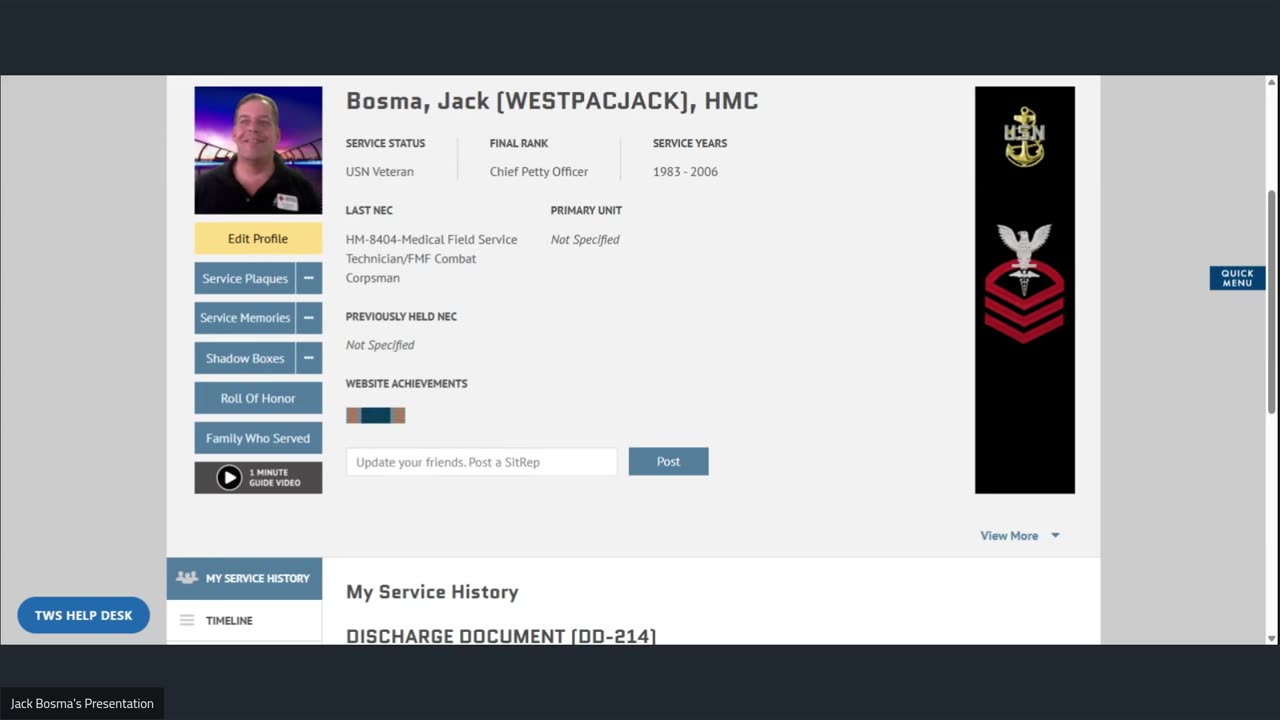This screenshot has width=1280, height=720.
Task: Open Shadow Boxes
Action: [245, 358]
